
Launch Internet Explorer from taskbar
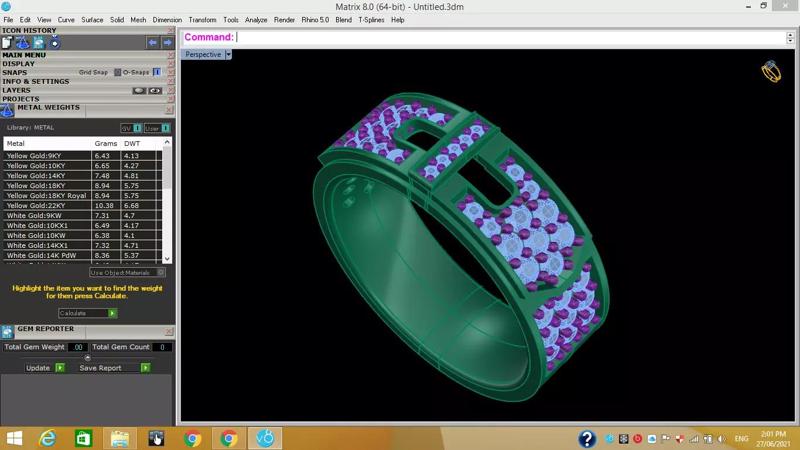47,438
